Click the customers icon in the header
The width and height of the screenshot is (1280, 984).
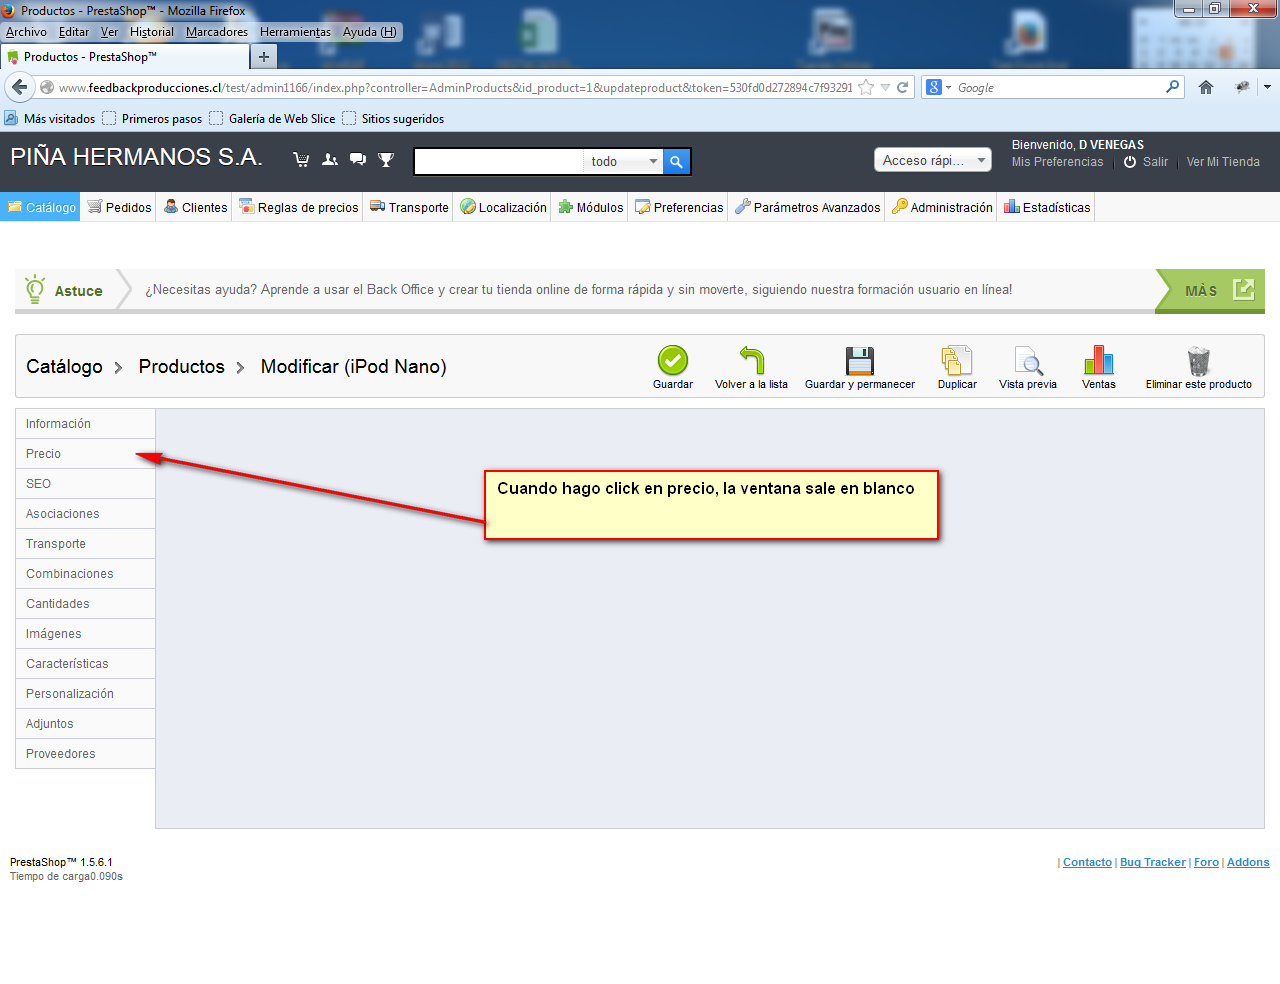pyautogui.click(x=330, y=159)
